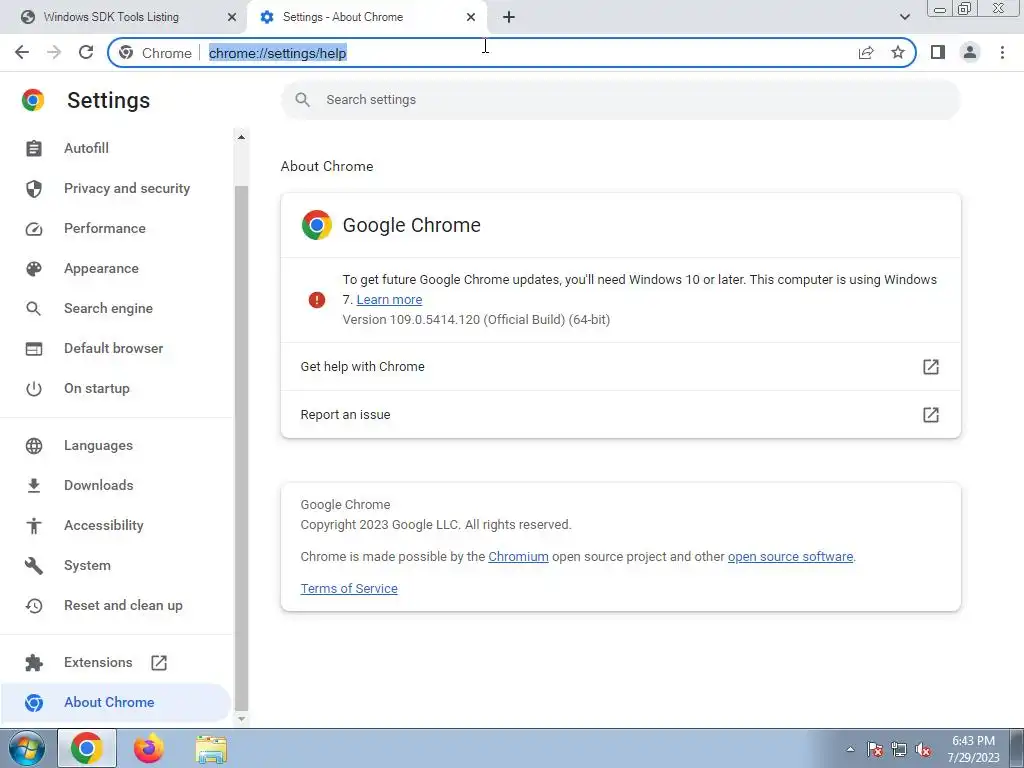Open Get help with Chrome

[620, 366]
